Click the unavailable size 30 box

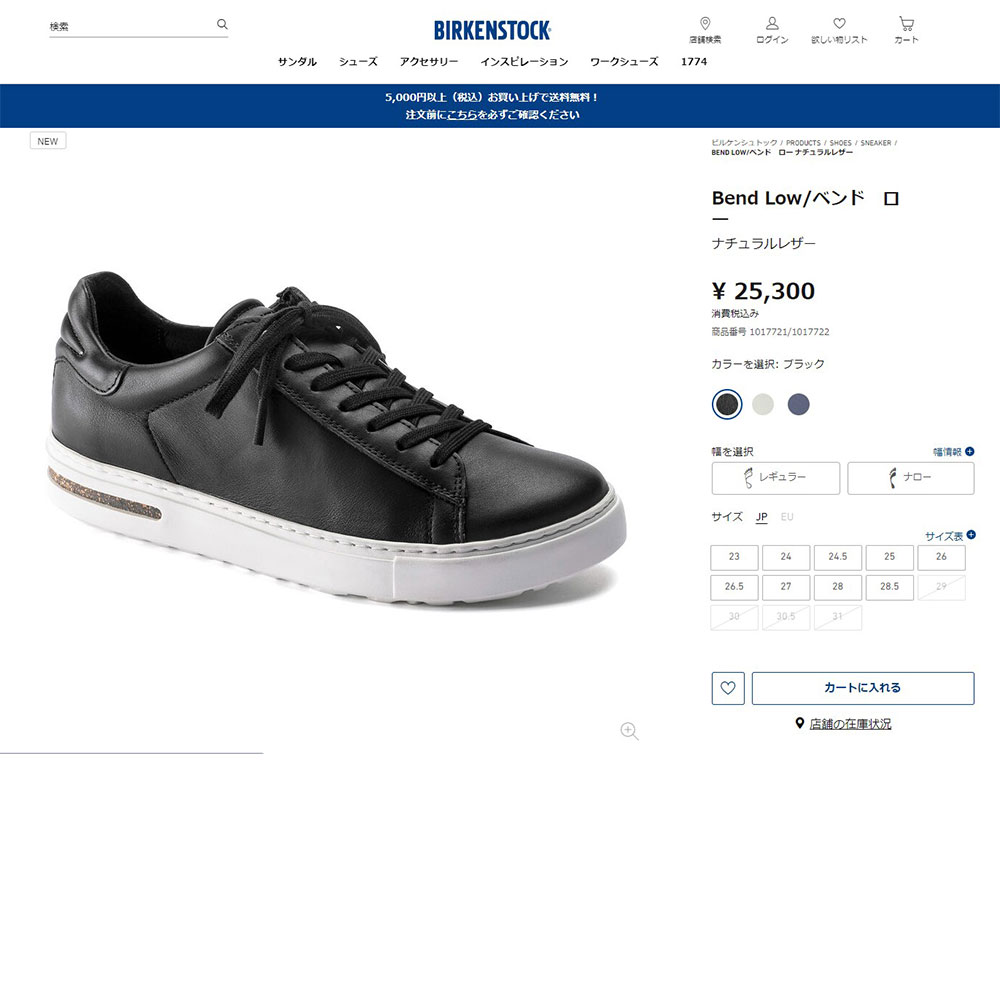[x=734, y=617]
